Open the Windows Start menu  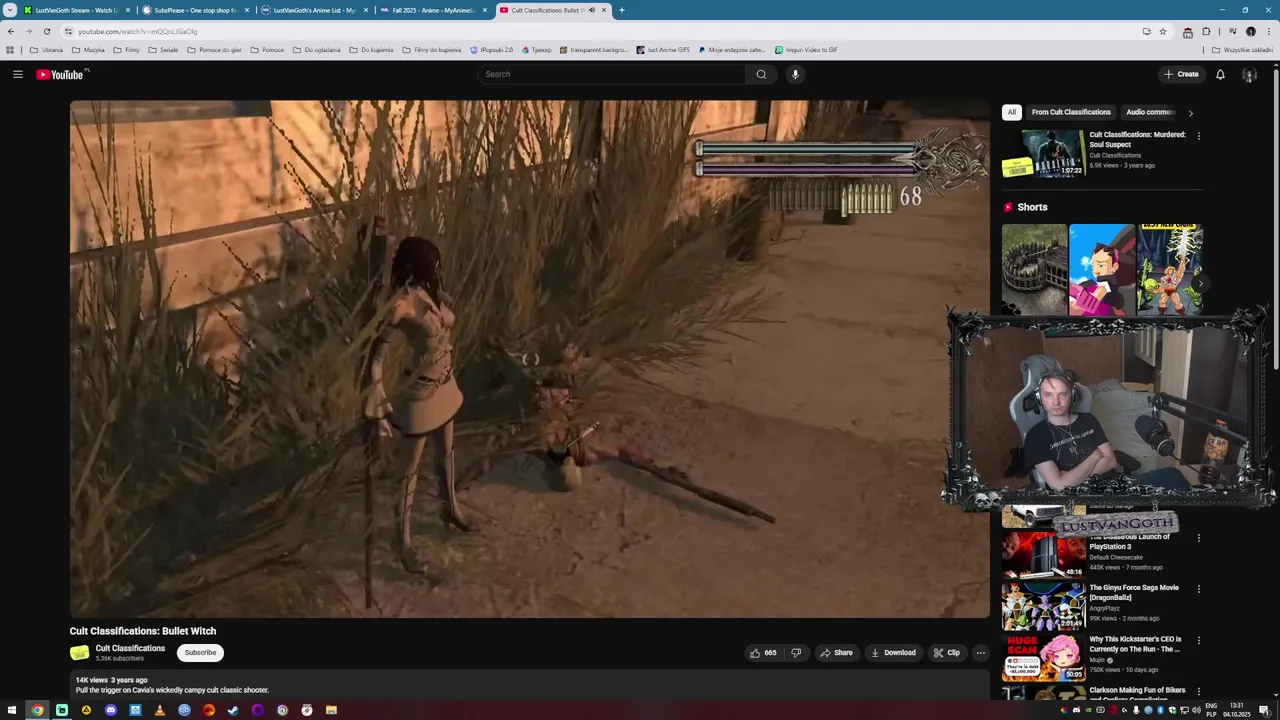click(13, 710)
